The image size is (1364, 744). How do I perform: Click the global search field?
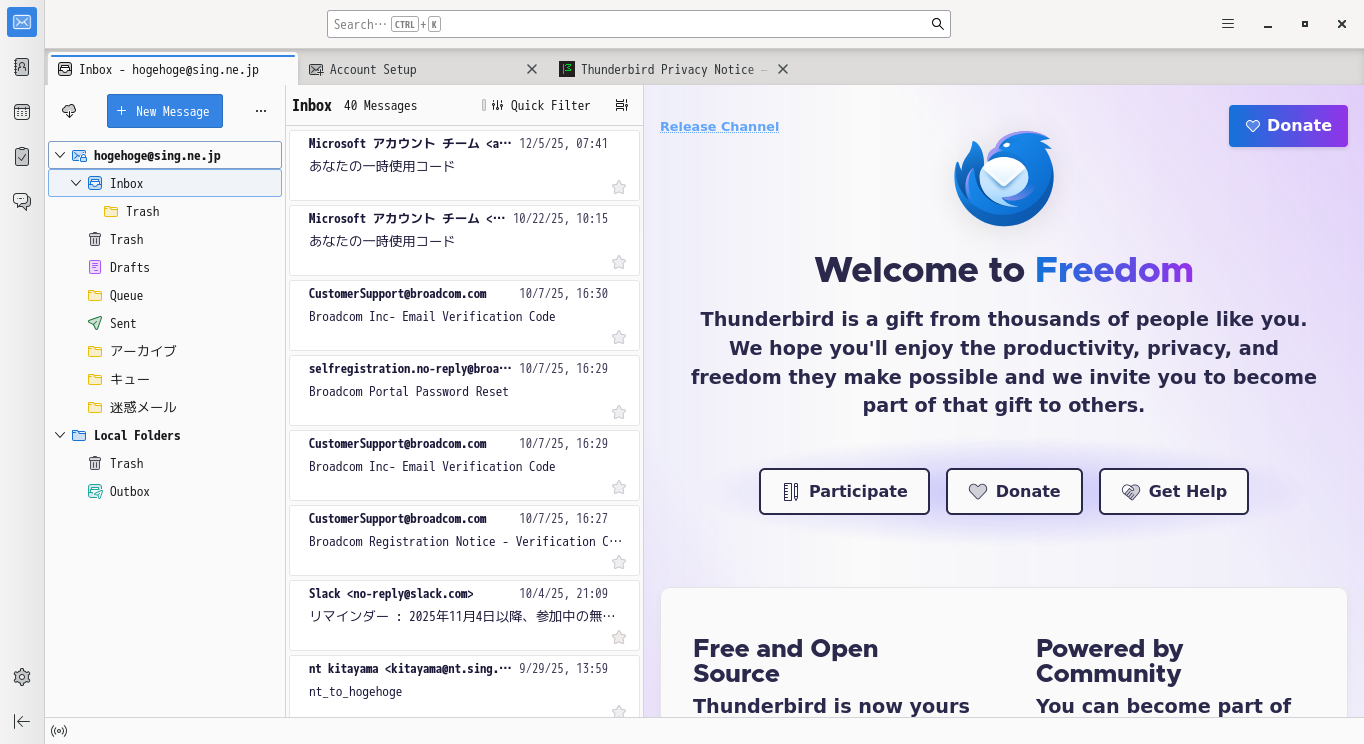[x=638, y=24]
